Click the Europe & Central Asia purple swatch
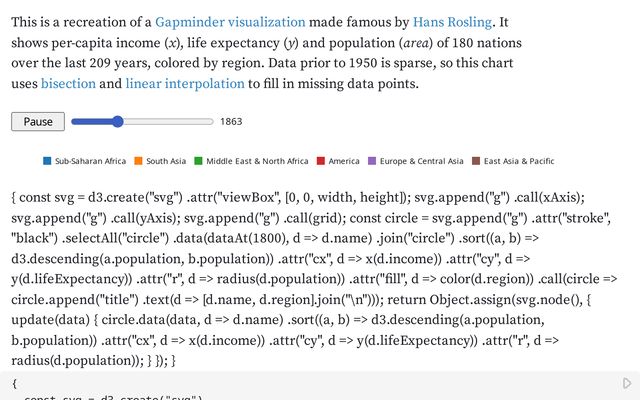Image resolution: width=640 pixels, height=400 pixels. click(x=372, y=161)
